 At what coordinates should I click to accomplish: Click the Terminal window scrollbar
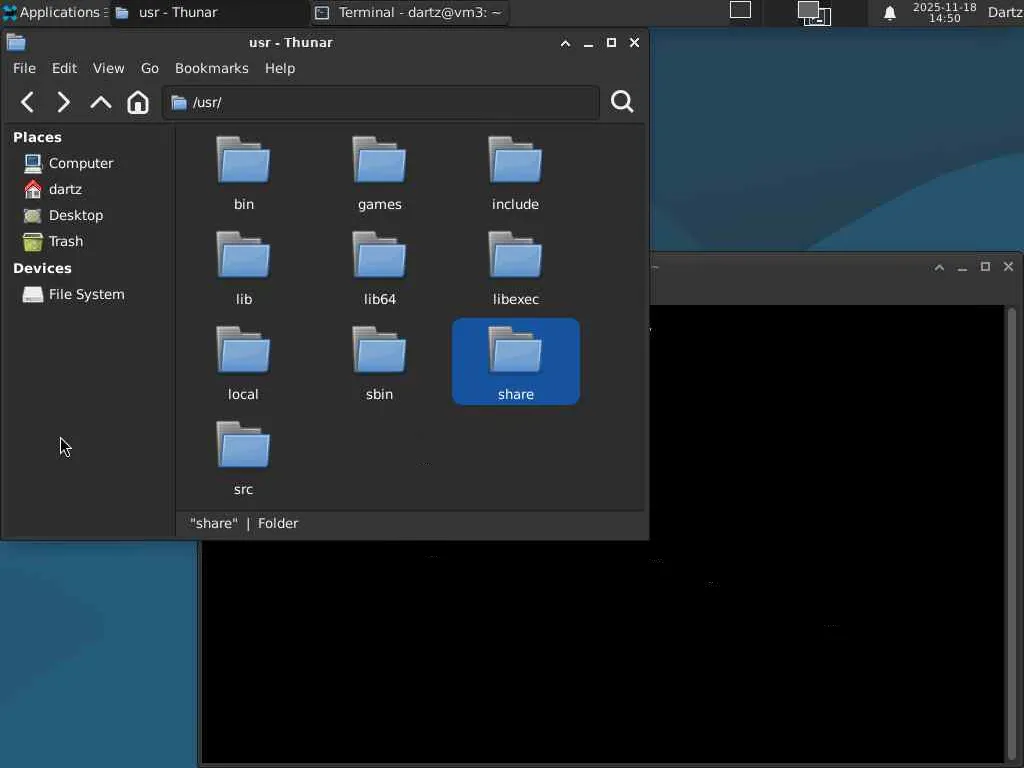1012,532
